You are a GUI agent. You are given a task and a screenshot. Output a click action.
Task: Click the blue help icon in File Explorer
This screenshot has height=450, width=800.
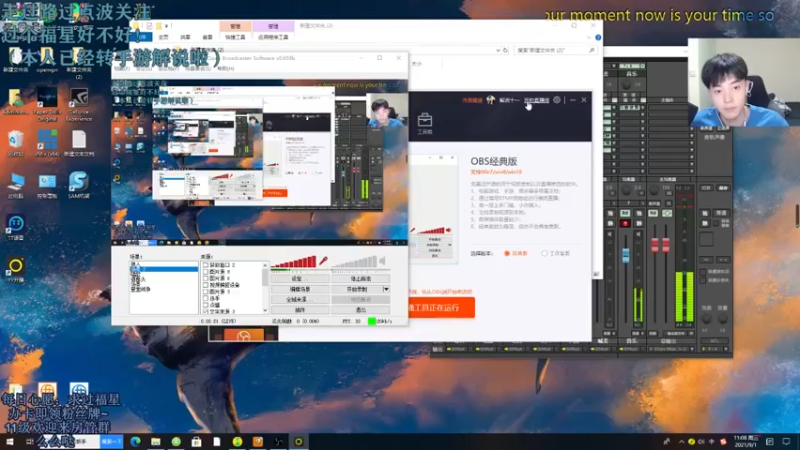598,37
